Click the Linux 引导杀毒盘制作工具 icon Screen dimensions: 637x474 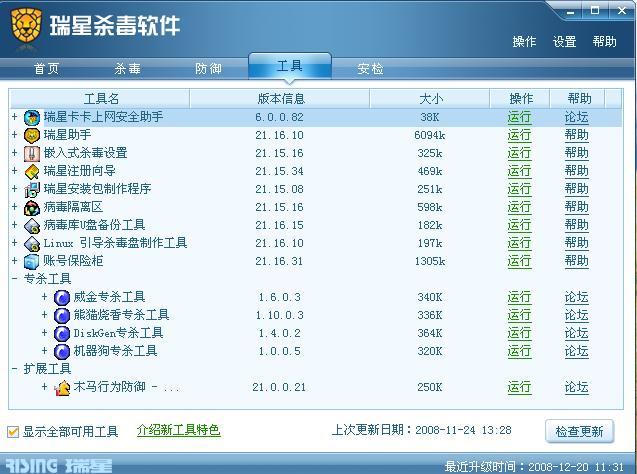point(32,244)
